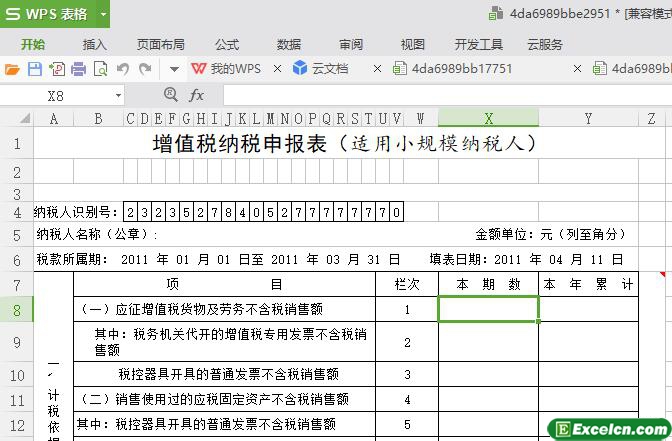The image size is (672, 441).
Task: Click the red comment indicator in column Z
Action: point(662,274)
